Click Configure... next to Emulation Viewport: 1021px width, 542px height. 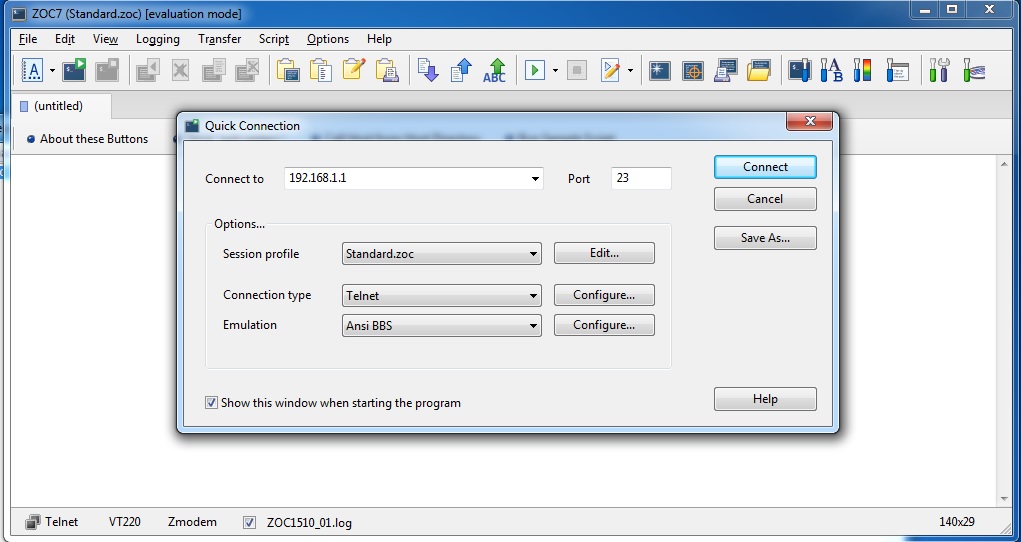(604, 325)
